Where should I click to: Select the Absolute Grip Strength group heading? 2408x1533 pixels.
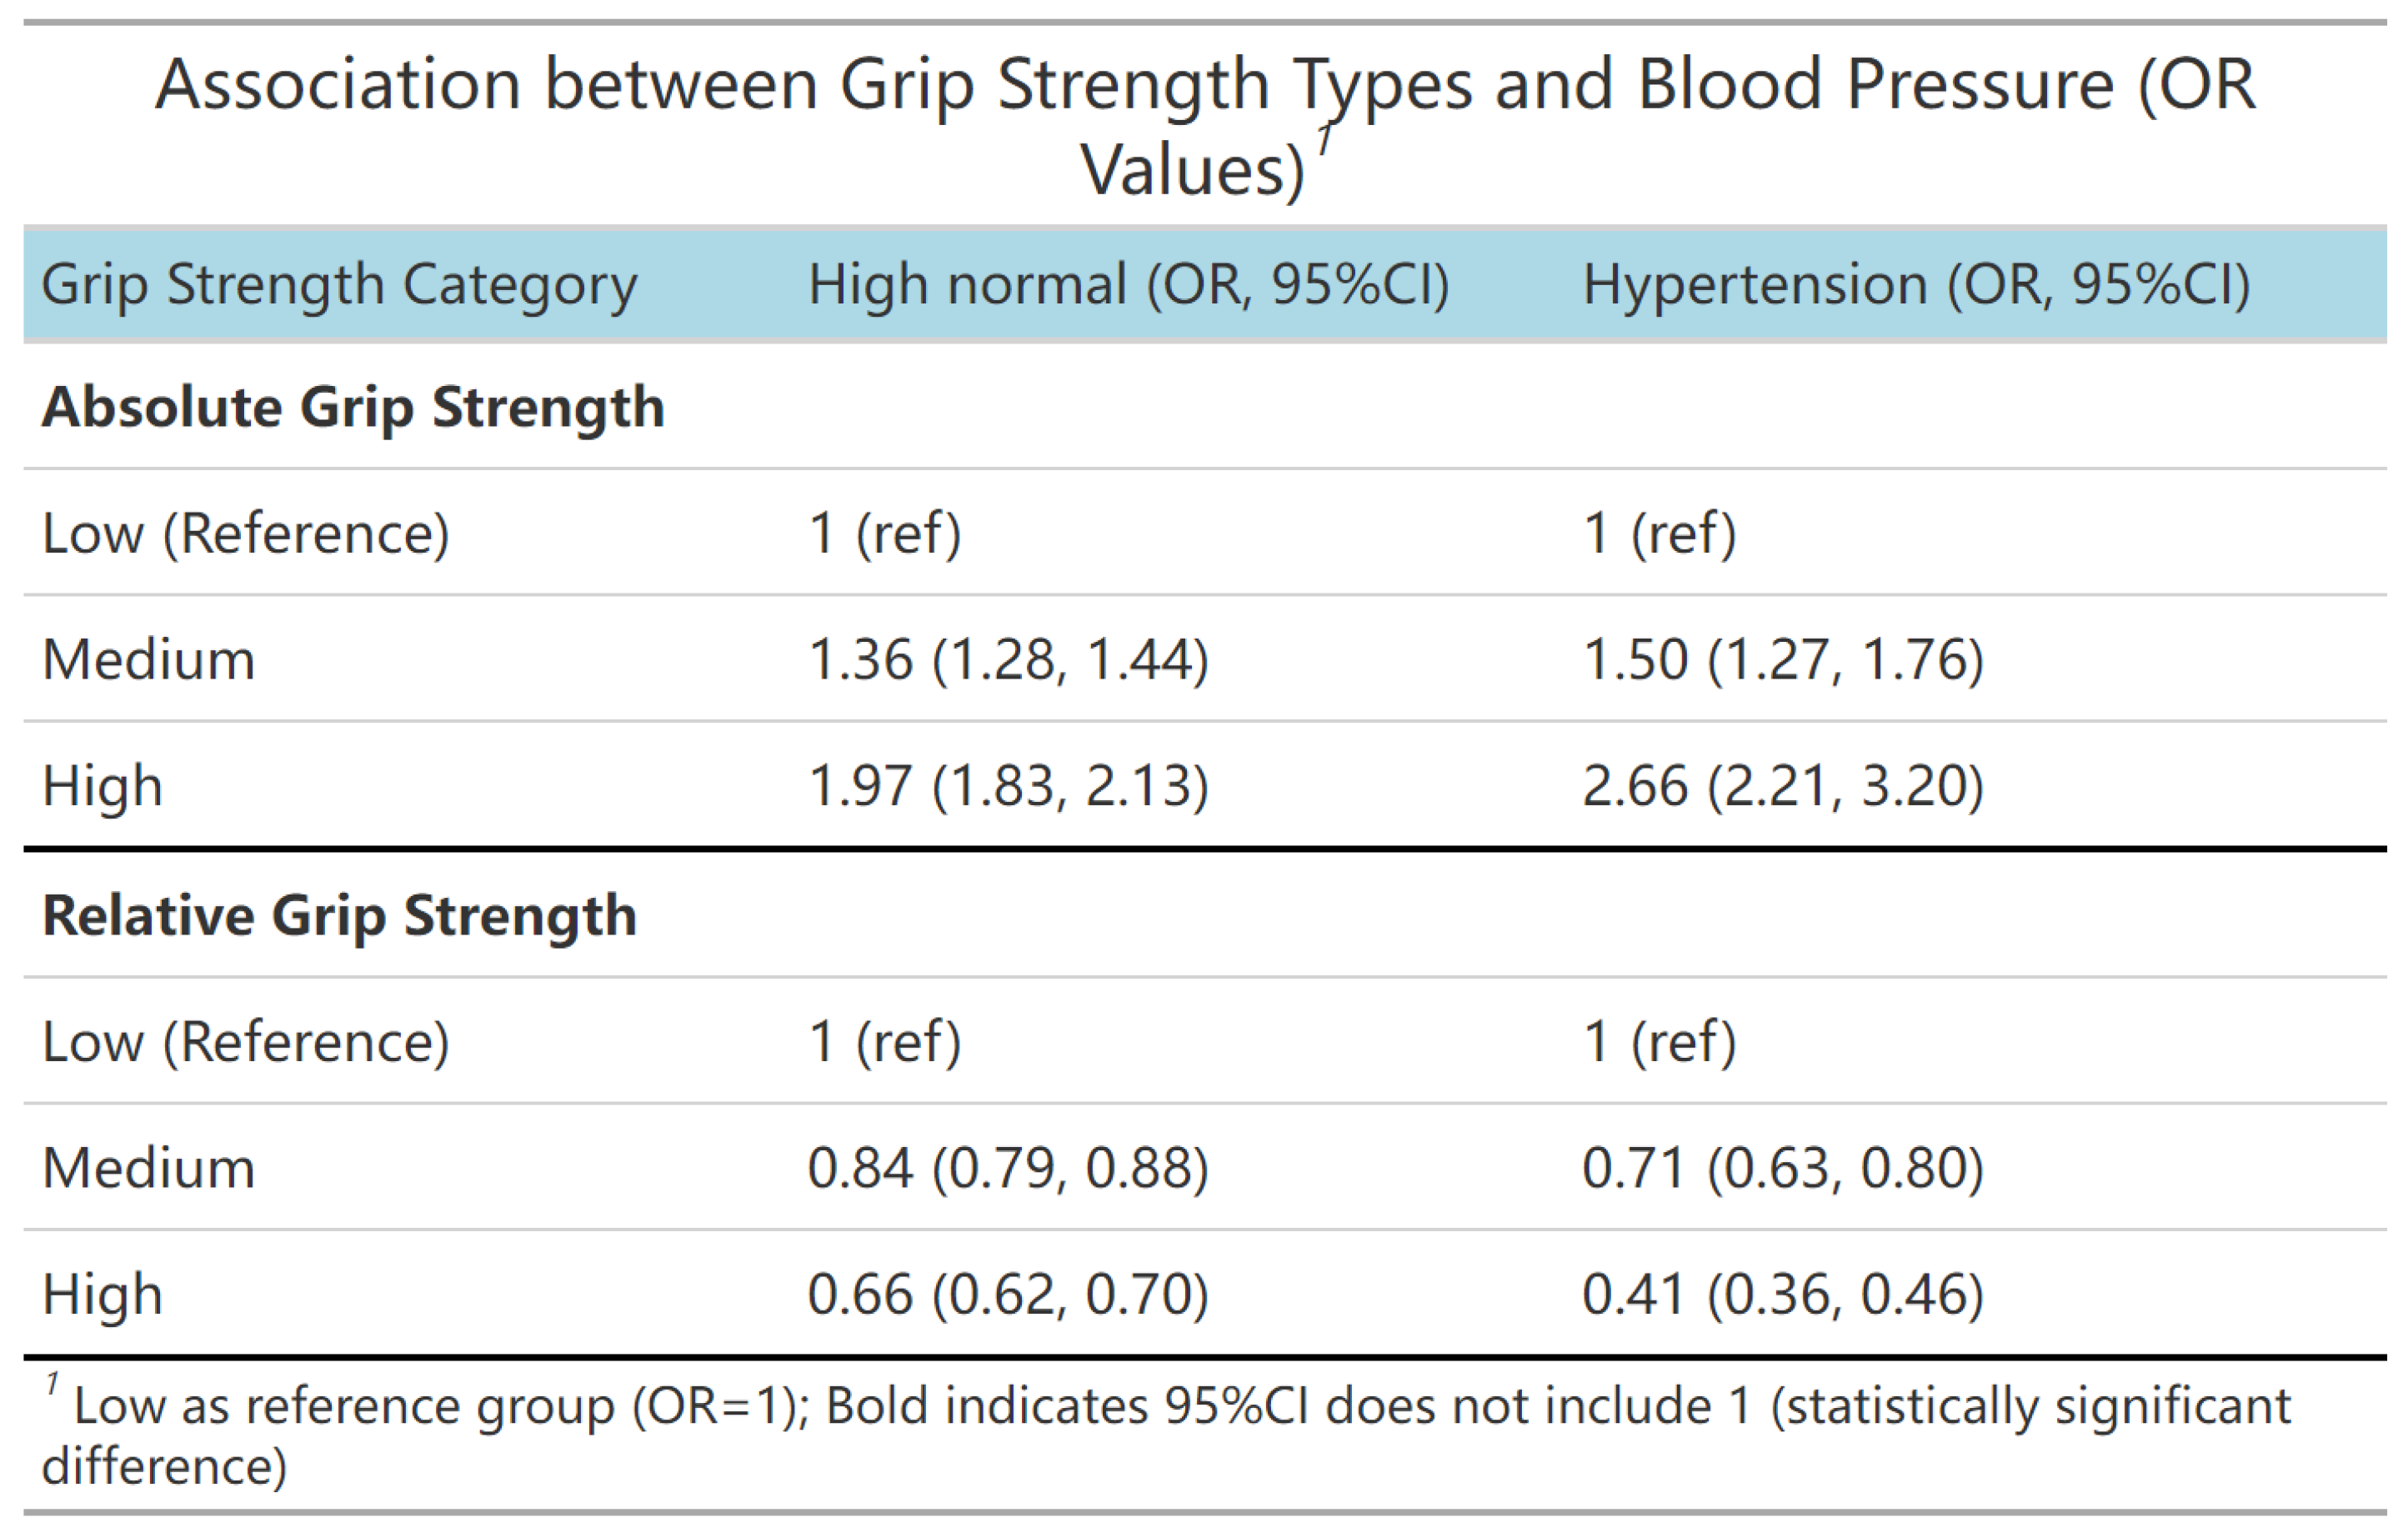pyautogui.click(x=353, y=408)
